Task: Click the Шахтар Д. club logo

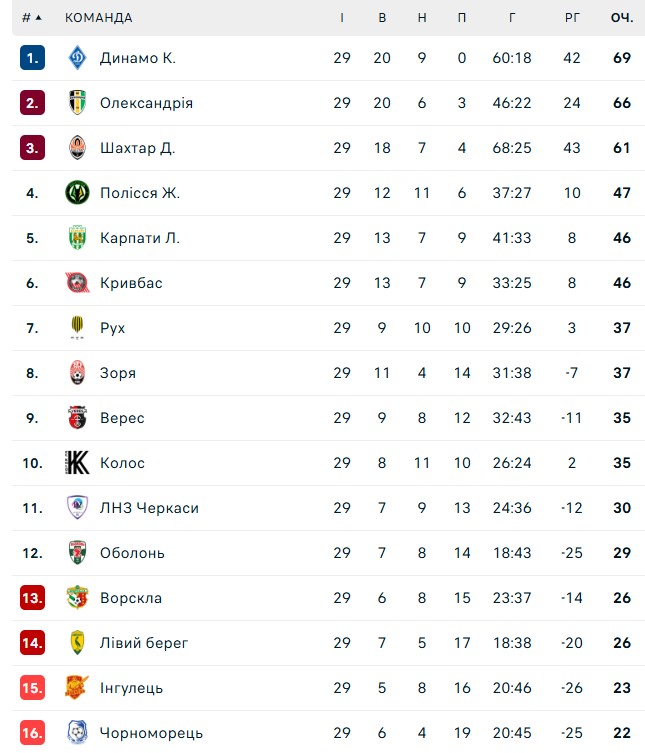Action: pos(78,148)
